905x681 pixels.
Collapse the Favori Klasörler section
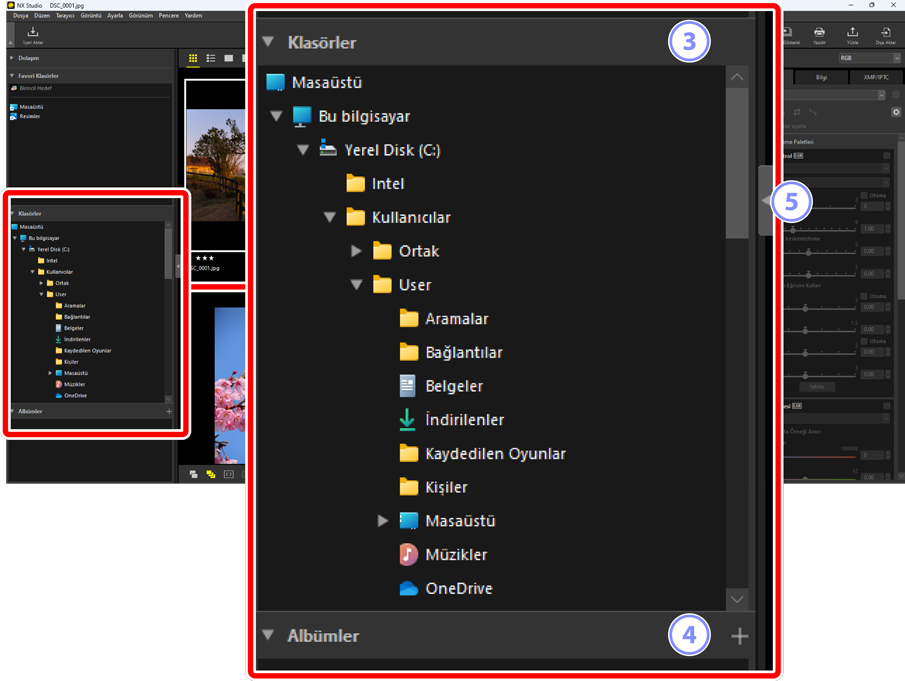pyautogui.click(x=12, y=76)
